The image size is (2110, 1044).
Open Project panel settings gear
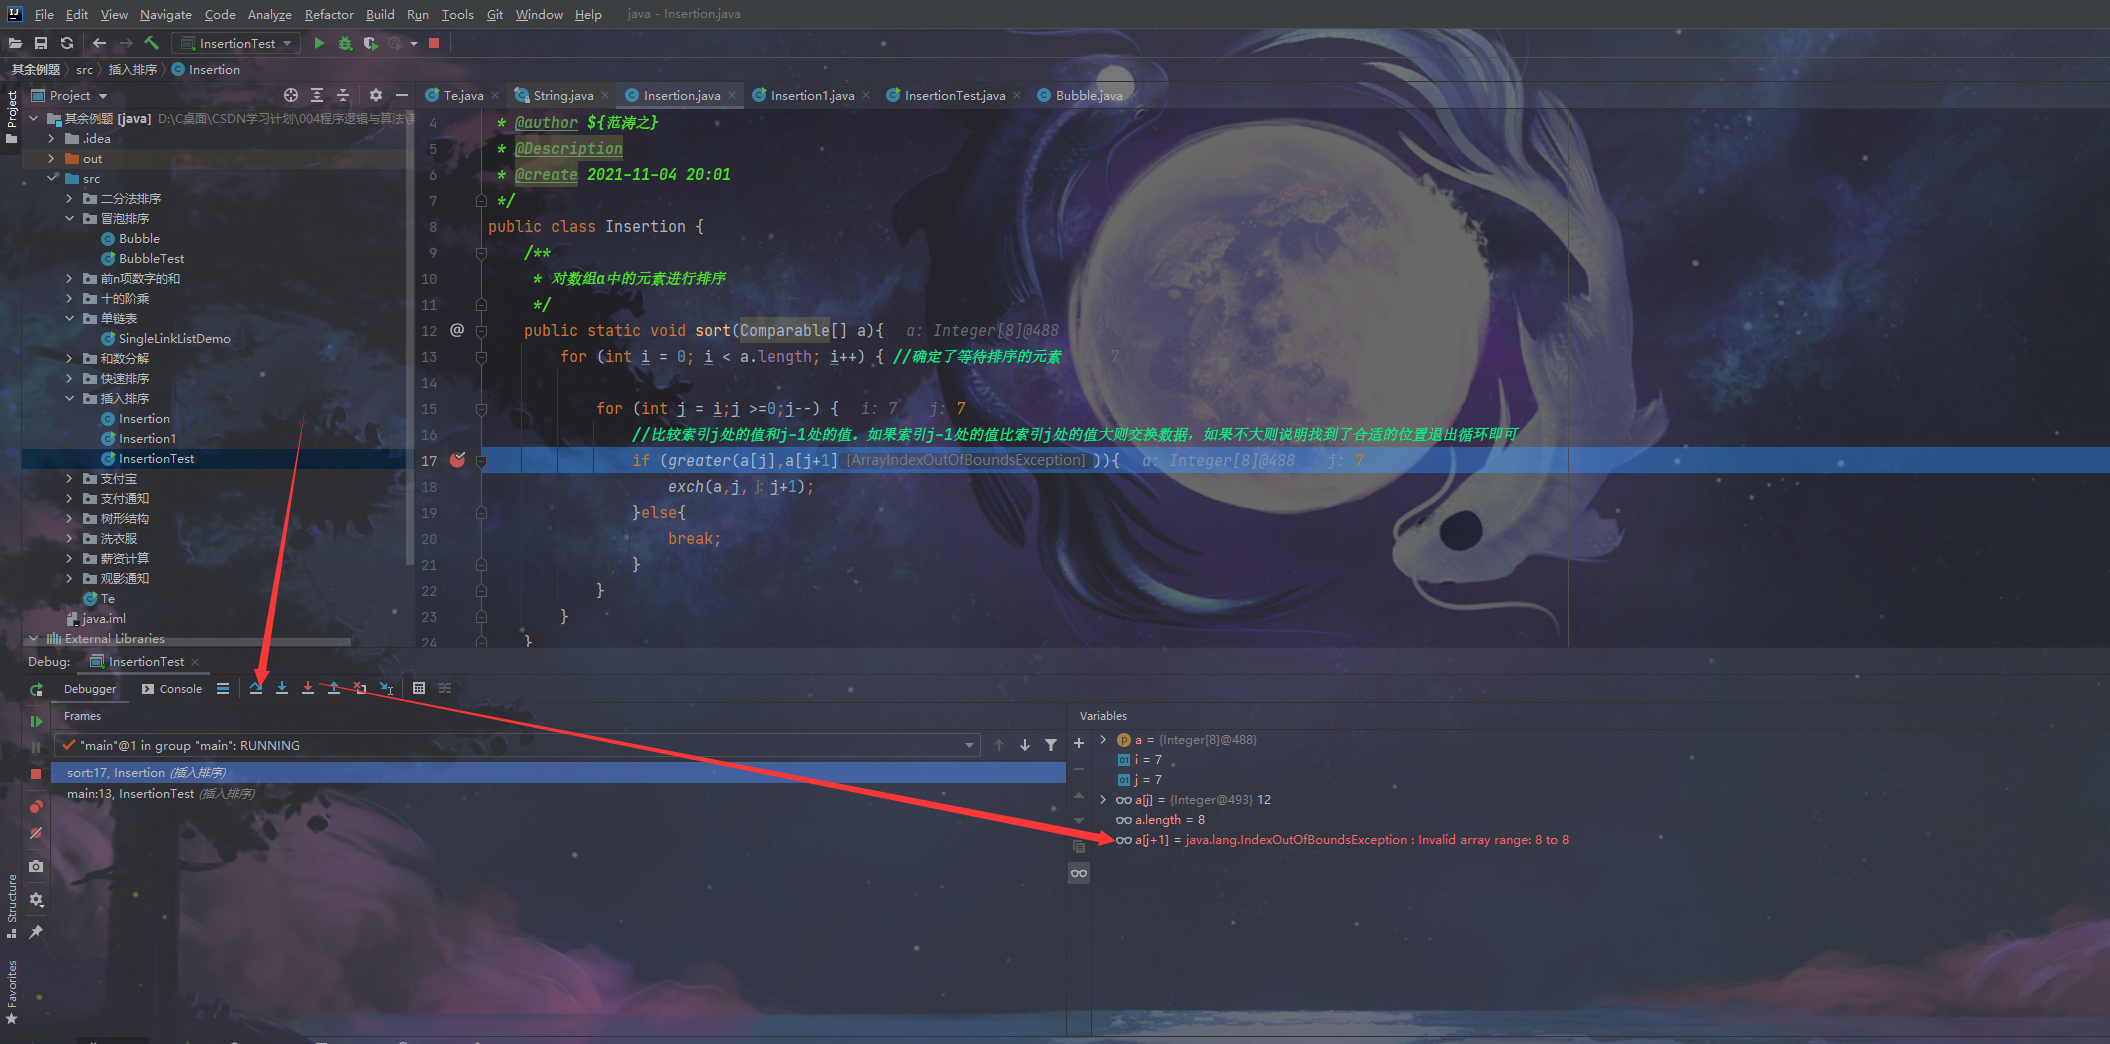click(x=375, y=95)
